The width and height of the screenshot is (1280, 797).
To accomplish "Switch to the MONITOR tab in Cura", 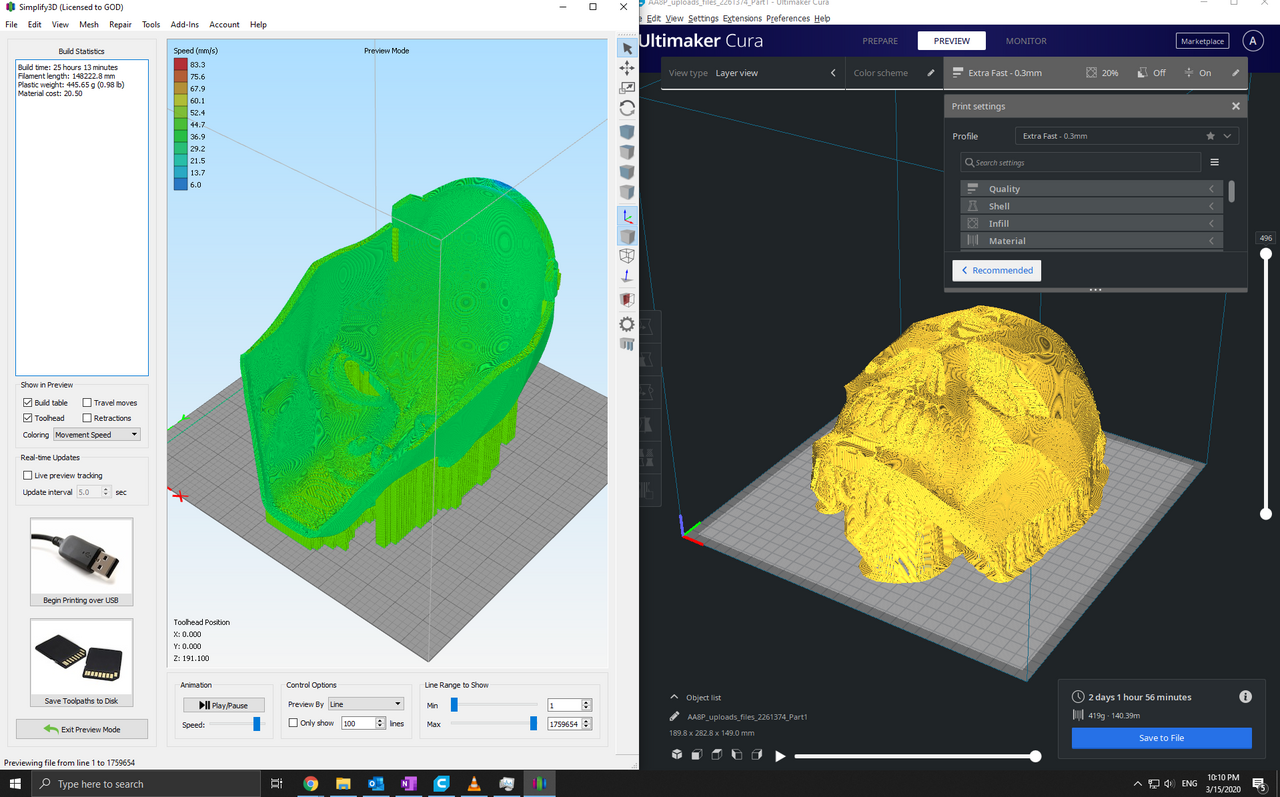I will [1026, 41].
